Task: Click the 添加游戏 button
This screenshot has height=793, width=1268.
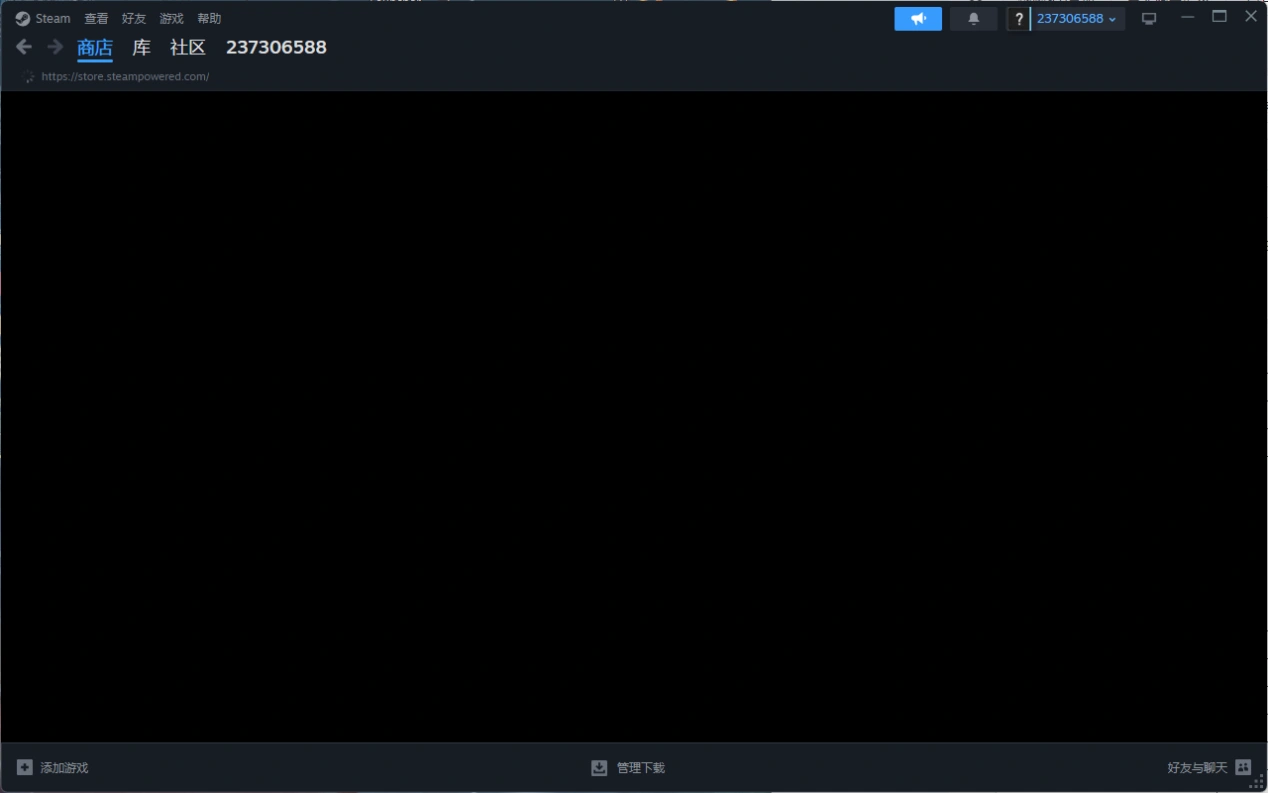Action: point(53,768)
